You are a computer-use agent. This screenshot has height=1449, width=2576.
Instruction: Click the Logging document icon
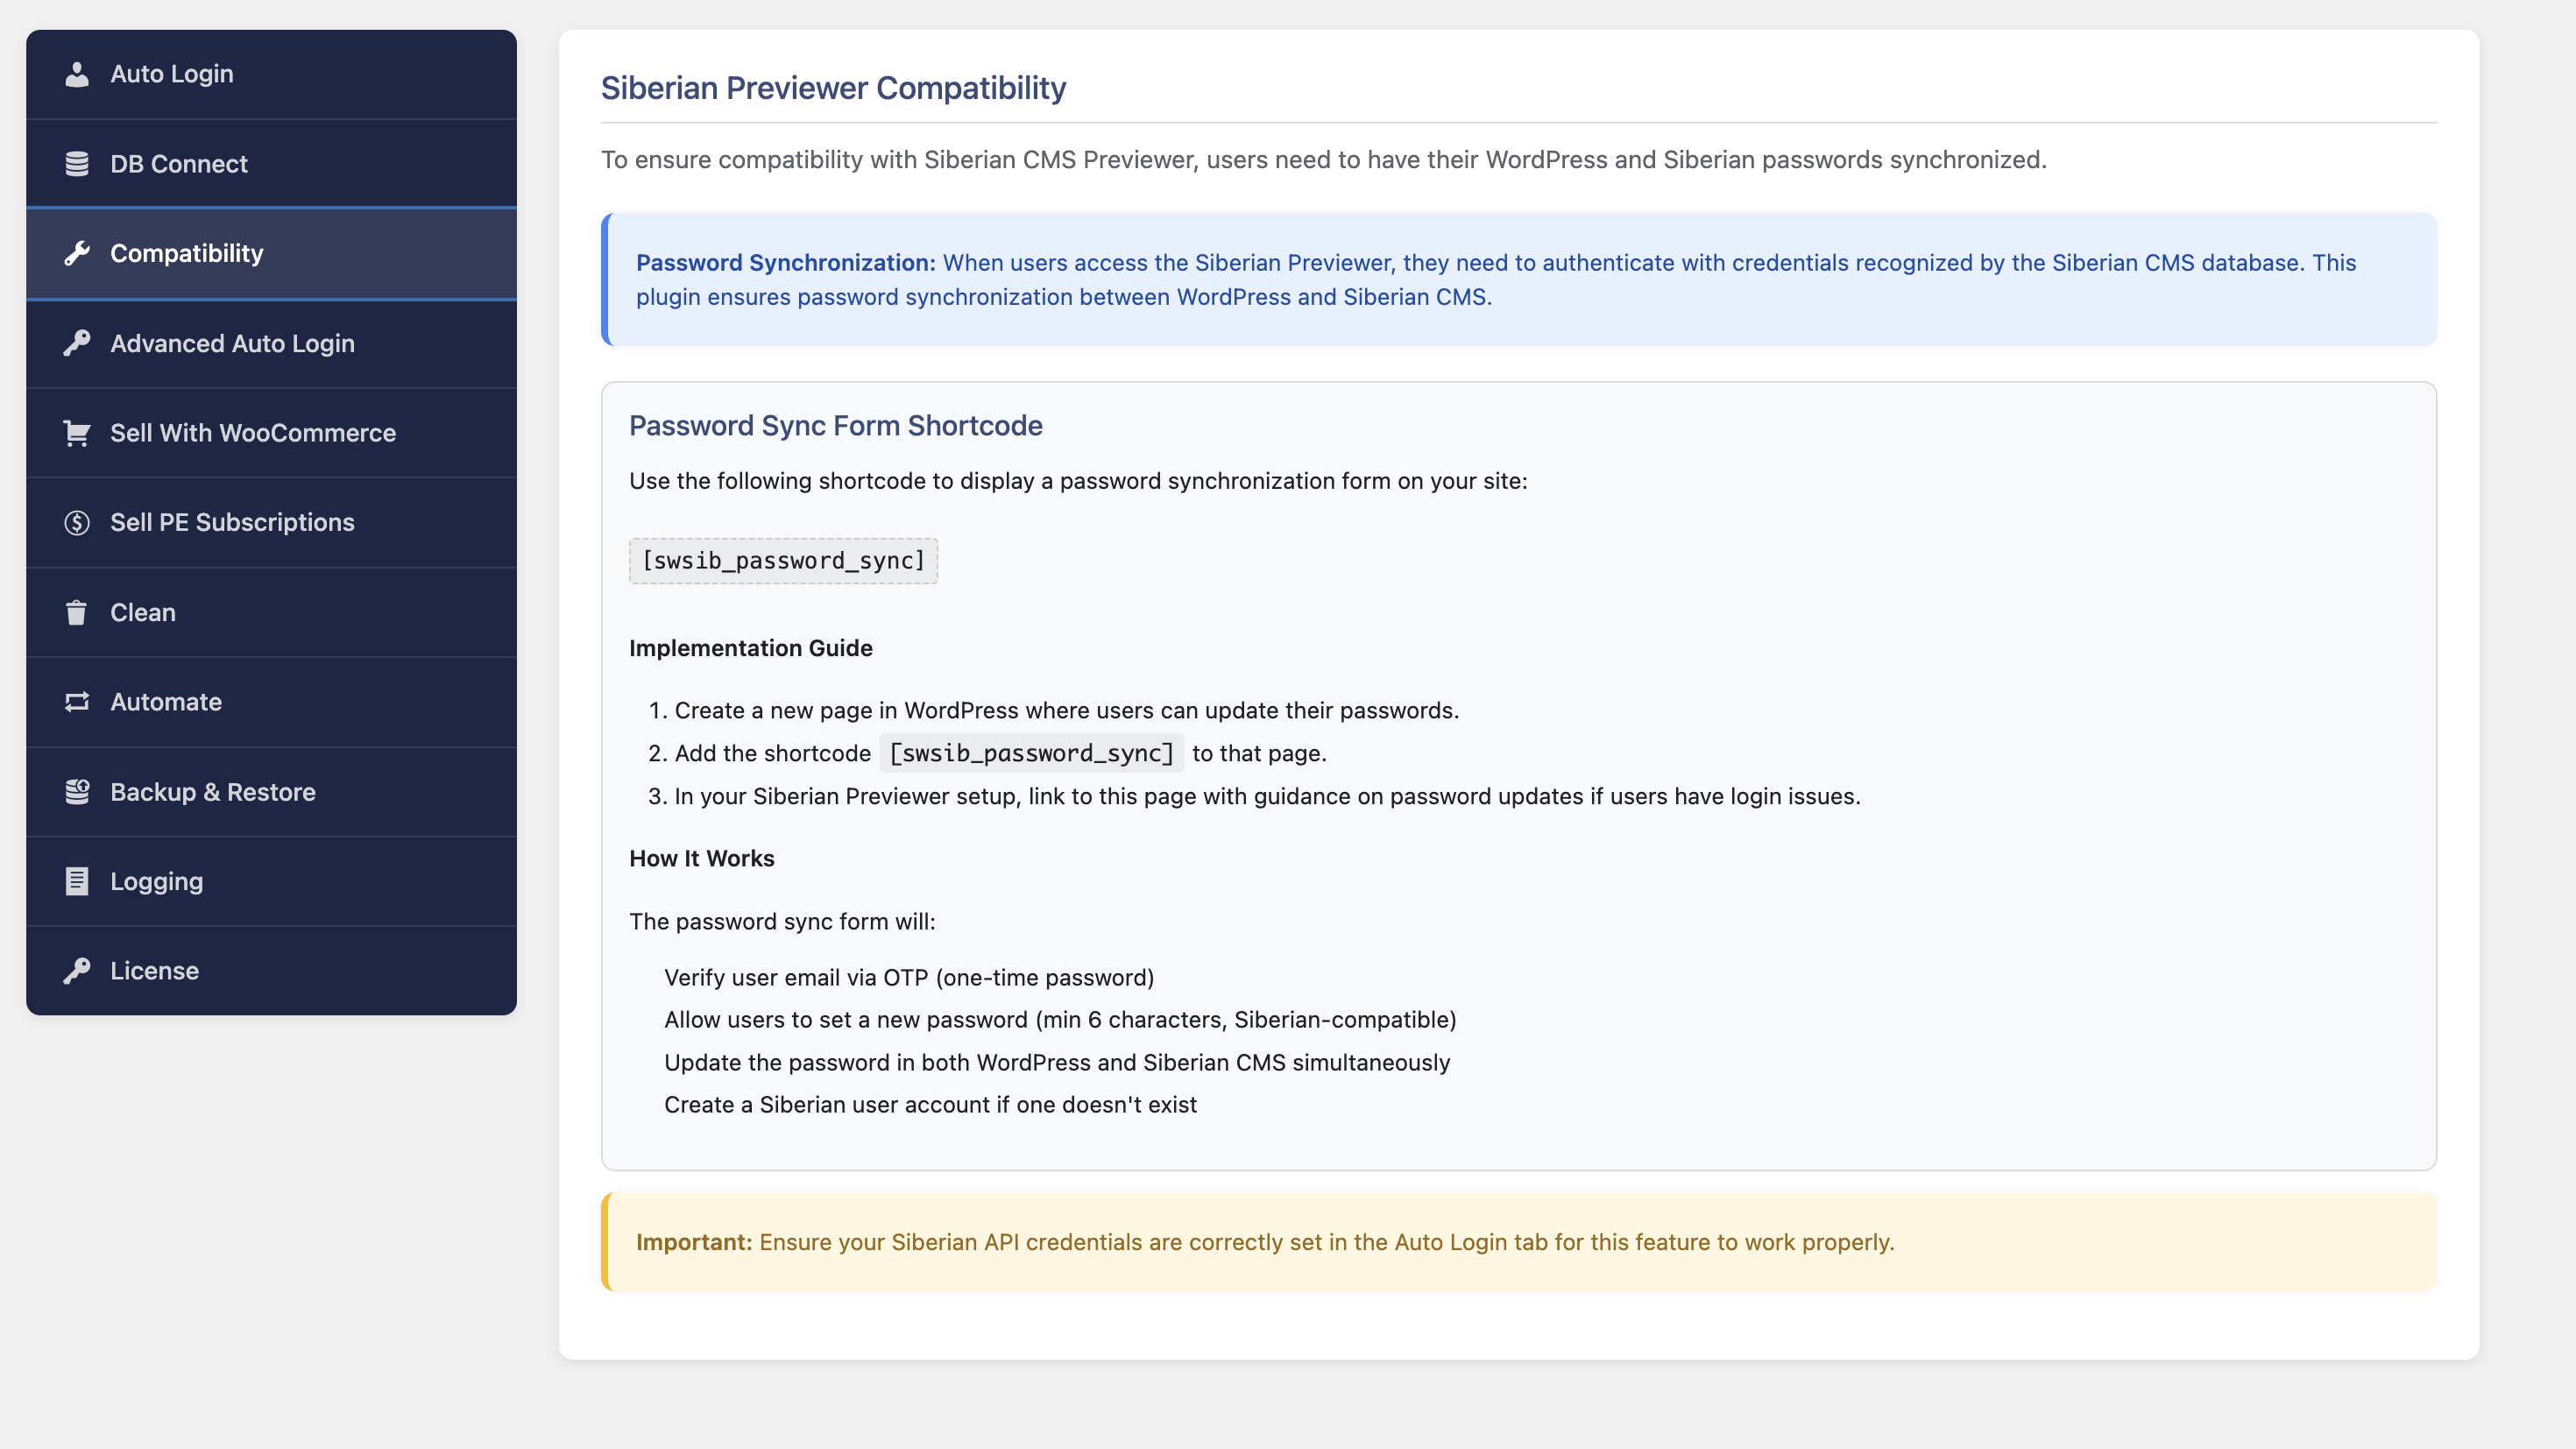77,881
